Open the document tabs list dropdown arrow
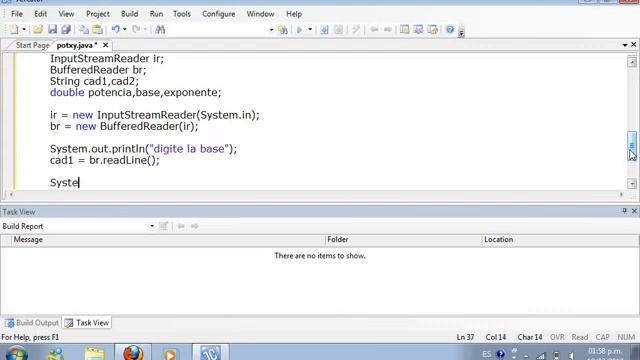The height and width of the screenshot is (360, 640). tap(625, 45)
